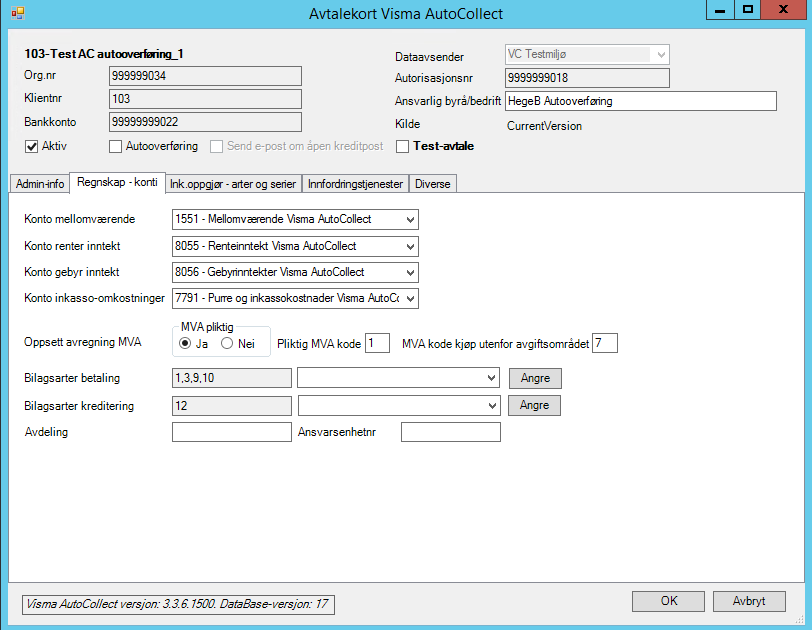Focus the Ansvarsenhetnr input field

click(x=451, y=432)
